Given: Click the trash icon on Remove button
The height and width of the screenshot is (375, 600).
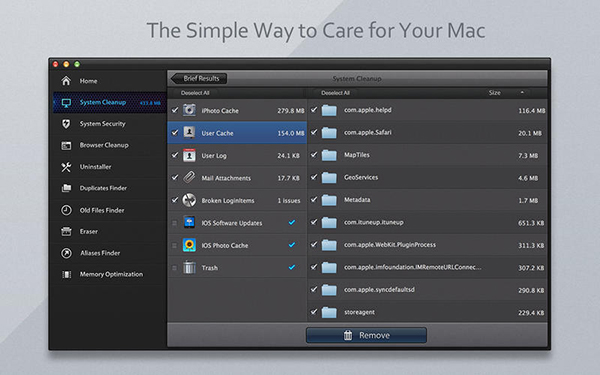Looking at the screenshot, I should [348, 335].
